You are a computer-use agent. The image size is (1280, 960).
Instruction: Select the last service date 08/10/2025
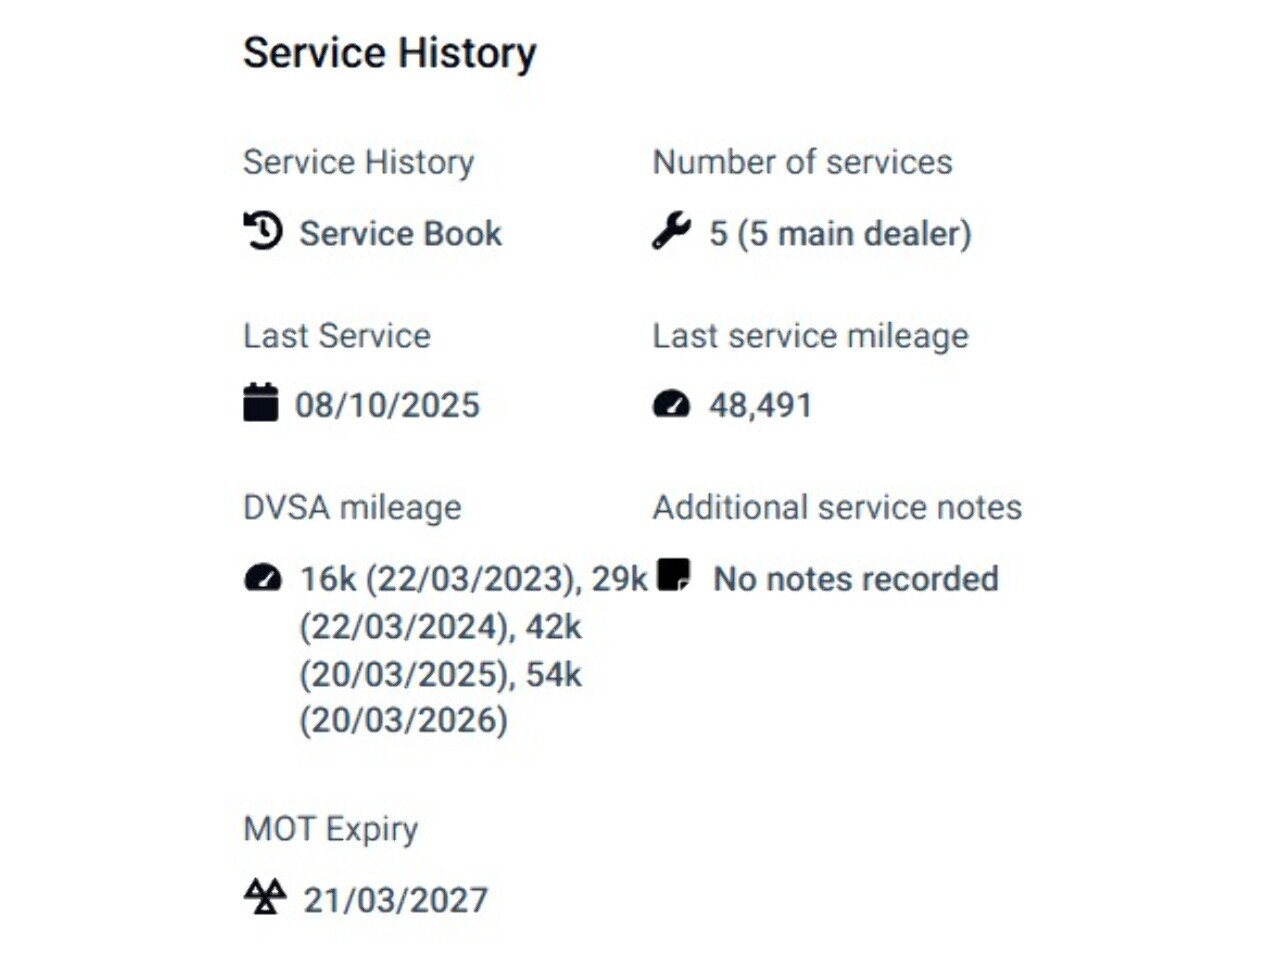(x=387, y=405)
